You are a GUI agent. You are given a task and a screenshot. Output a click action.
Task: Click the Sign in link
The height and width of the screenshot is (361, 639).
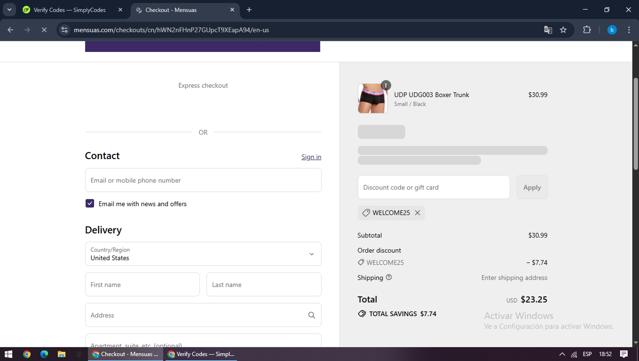pos(311,157)
